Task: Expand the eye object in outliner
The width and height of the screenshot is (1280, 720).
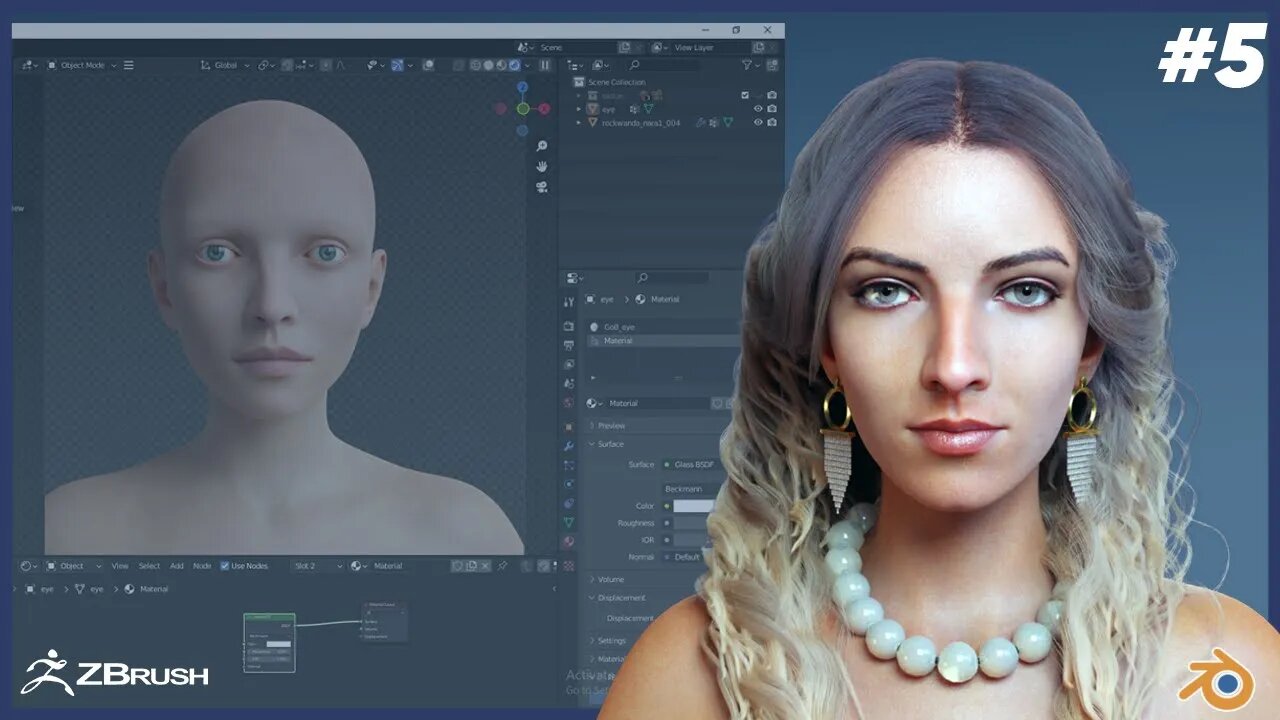Action: point(578,109)
